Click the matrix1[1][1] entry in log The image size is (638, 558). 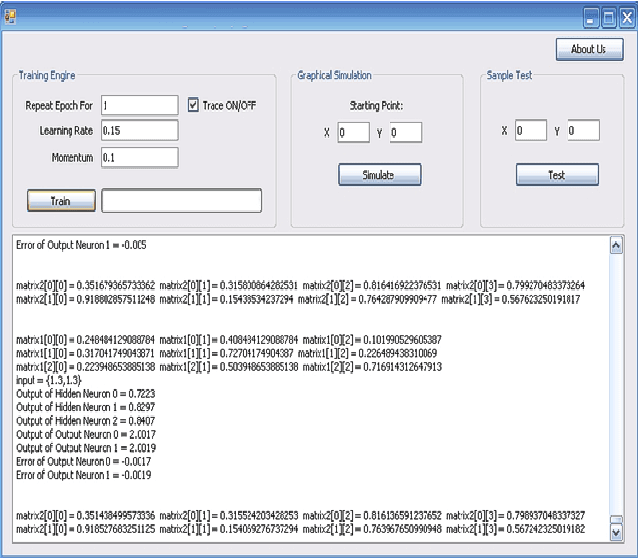(226, 353)
